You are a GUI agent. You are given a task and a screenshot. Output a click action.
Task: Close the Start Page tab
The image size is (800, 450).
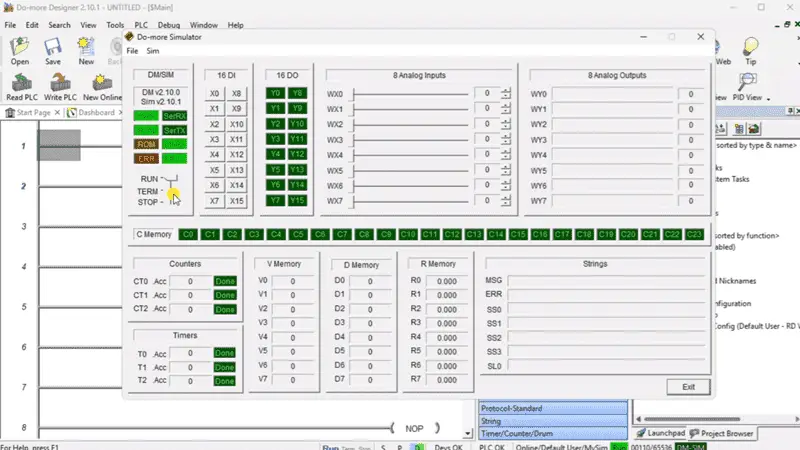[57, 113]
